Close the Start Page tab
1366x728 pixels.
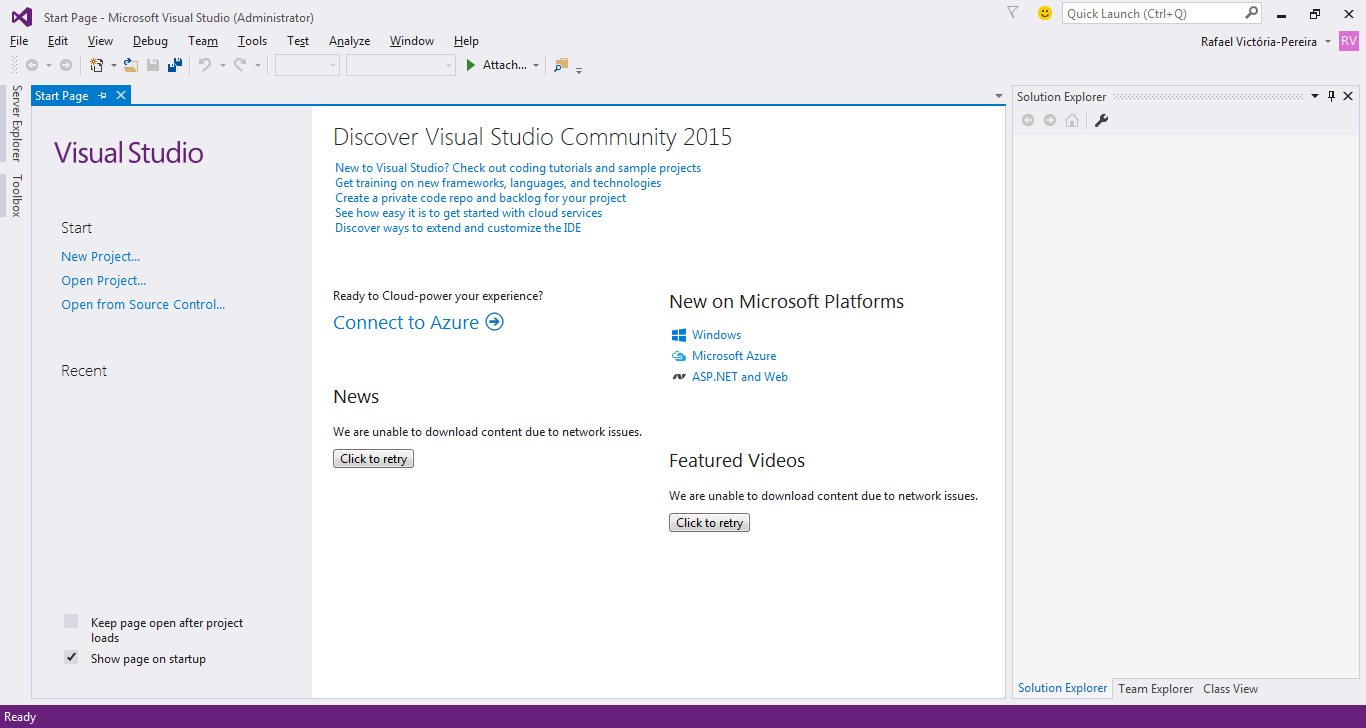coord(121,95)
